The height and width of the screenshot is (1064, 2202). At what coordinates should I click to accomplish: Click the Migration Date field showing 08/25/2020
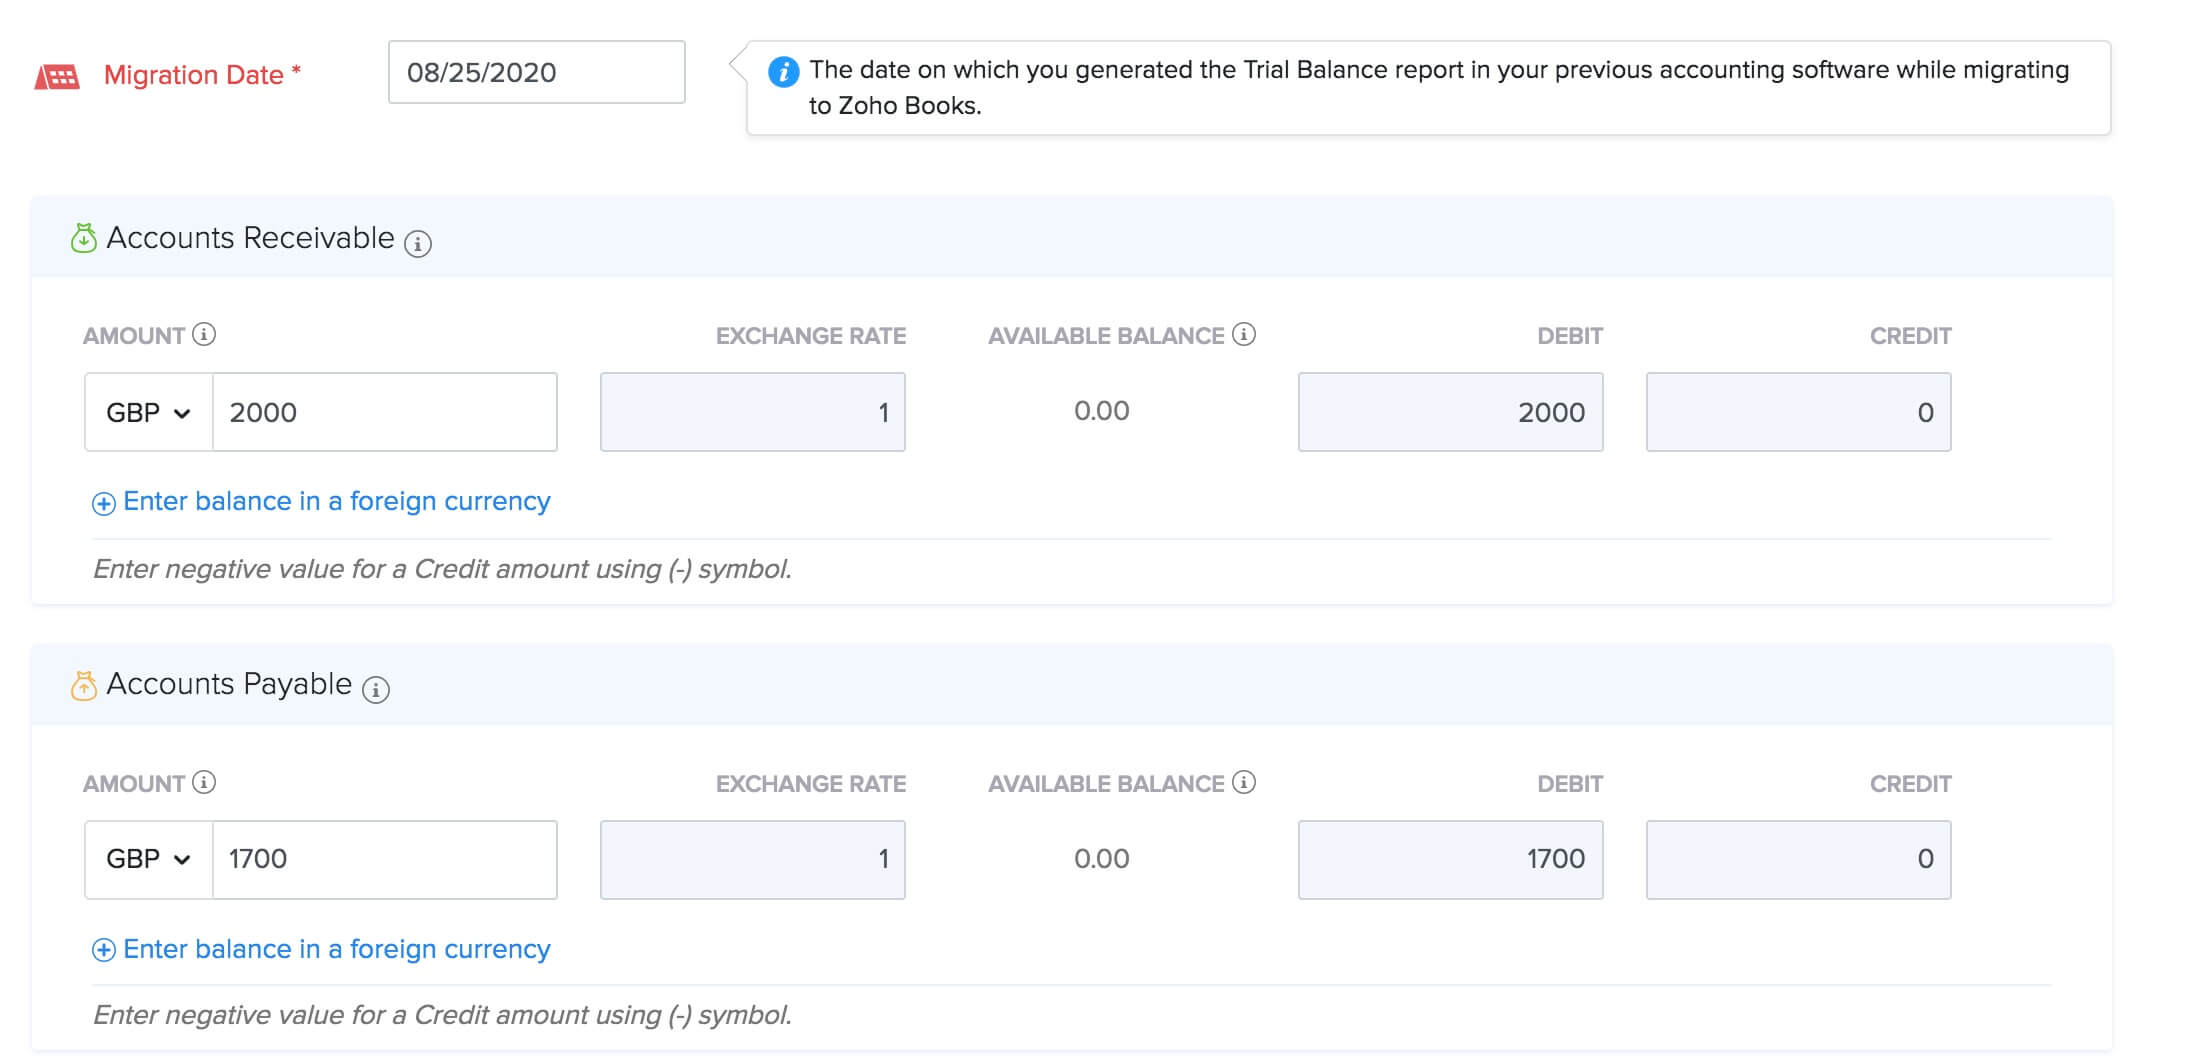pos(536,72)
